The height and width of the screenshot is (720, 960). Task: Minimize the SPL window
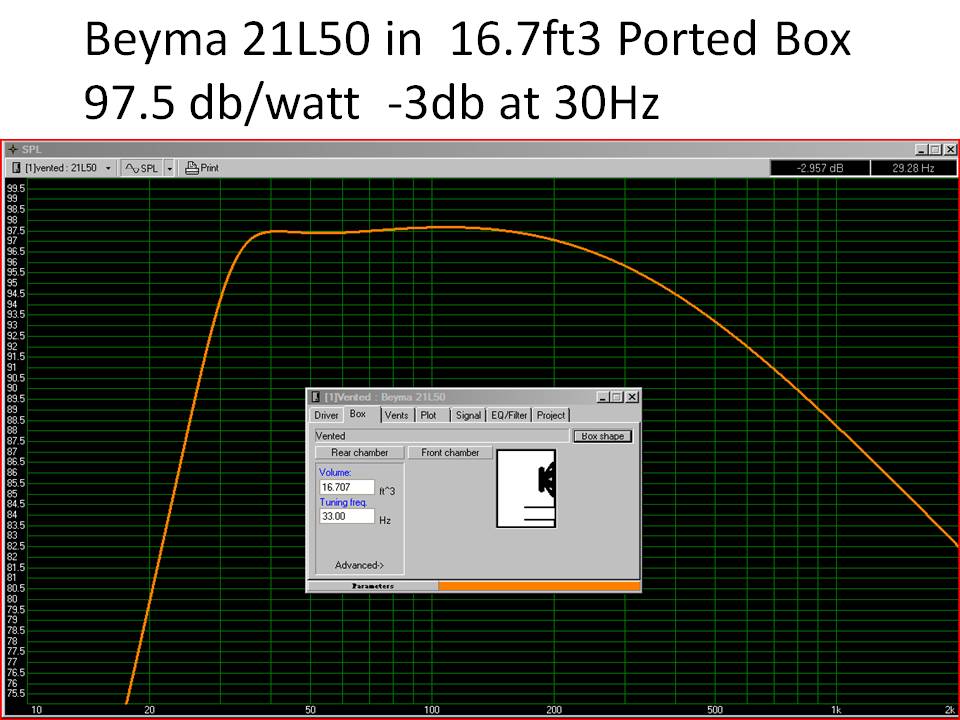pyautogui.click(x=921, y=149)
